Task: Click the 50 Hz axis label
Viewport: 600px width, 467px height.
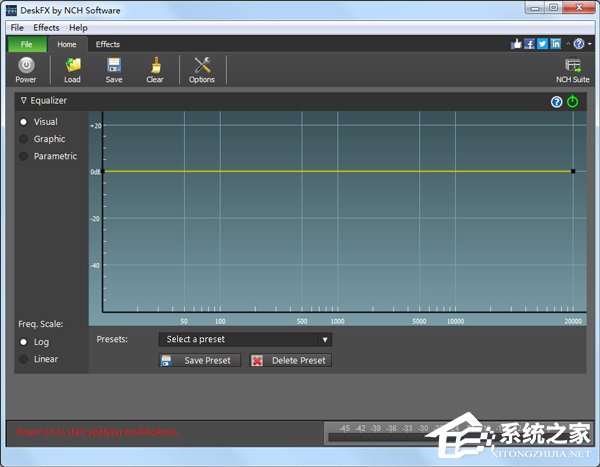Action: coord(184,321)
